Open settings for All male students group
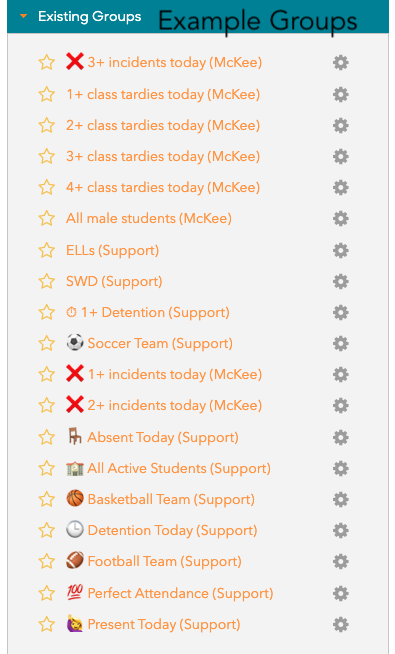The width and height of the screenshot is (395, 654). click(341, 219)
